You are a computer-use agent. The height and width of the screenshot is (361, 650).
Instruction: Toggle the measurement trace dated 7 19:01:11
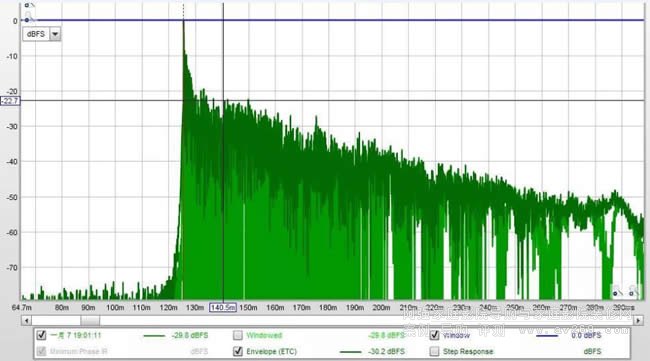(41, 335)
